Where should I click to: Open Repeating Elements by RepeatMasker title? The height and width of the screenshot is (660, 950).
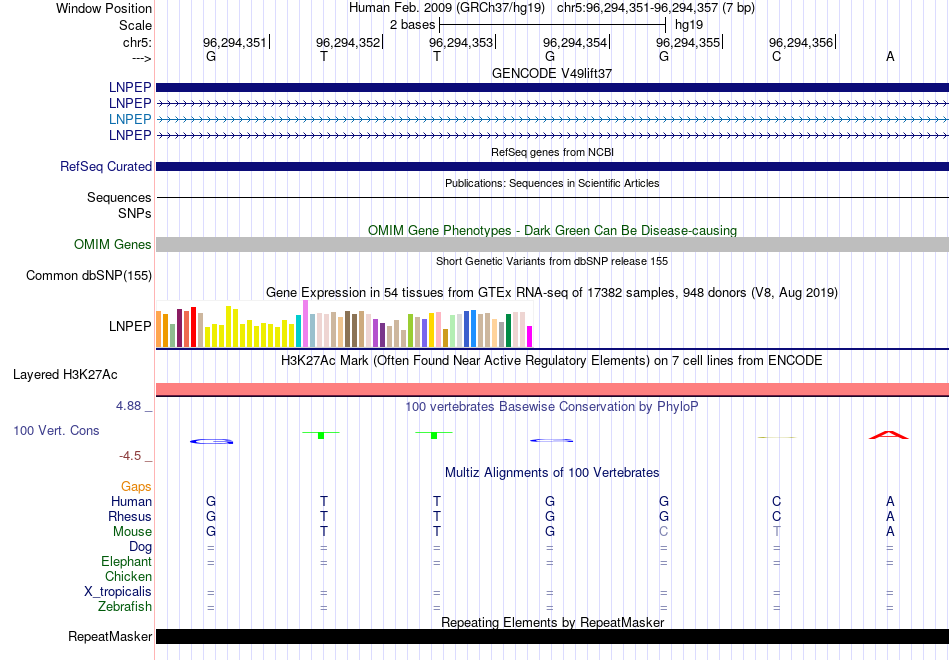tap(552, 622)
